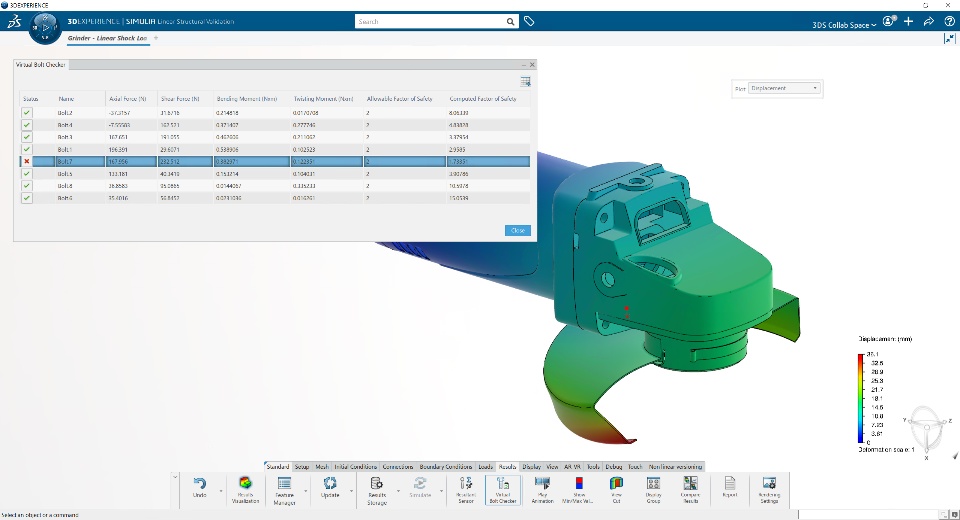Expand the Simulate dropdown arrow
The image size is (960, 520).
pyautogui.click(x=441, y=491)
